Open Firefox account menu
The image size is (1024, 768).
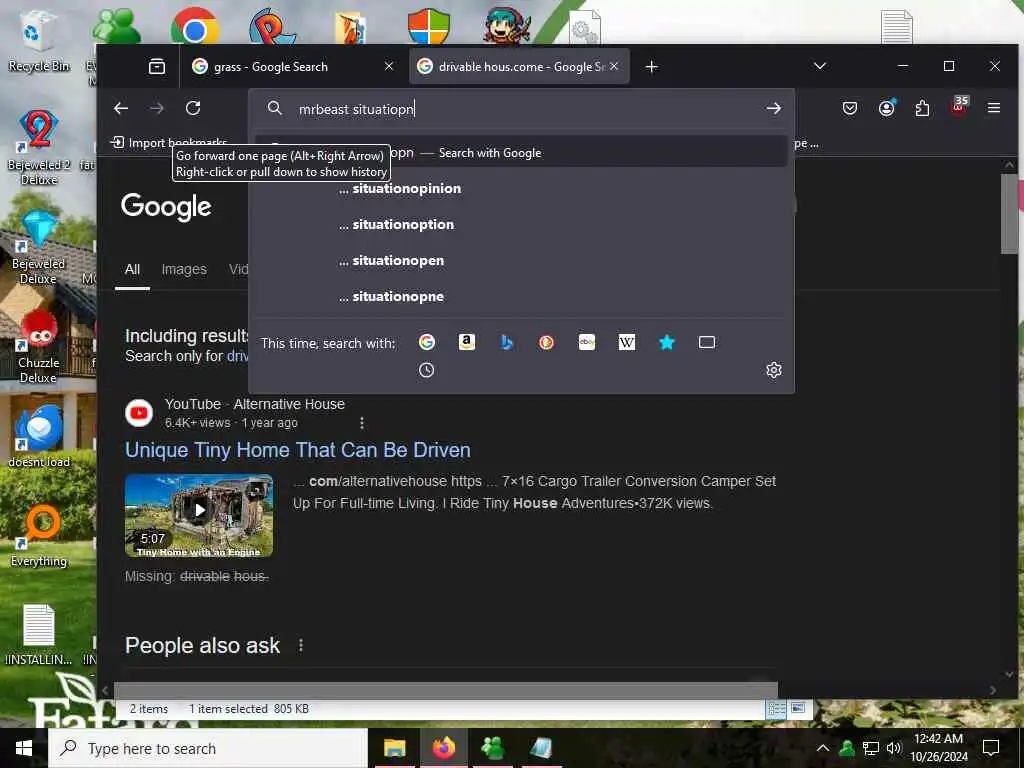pos(886,108)
